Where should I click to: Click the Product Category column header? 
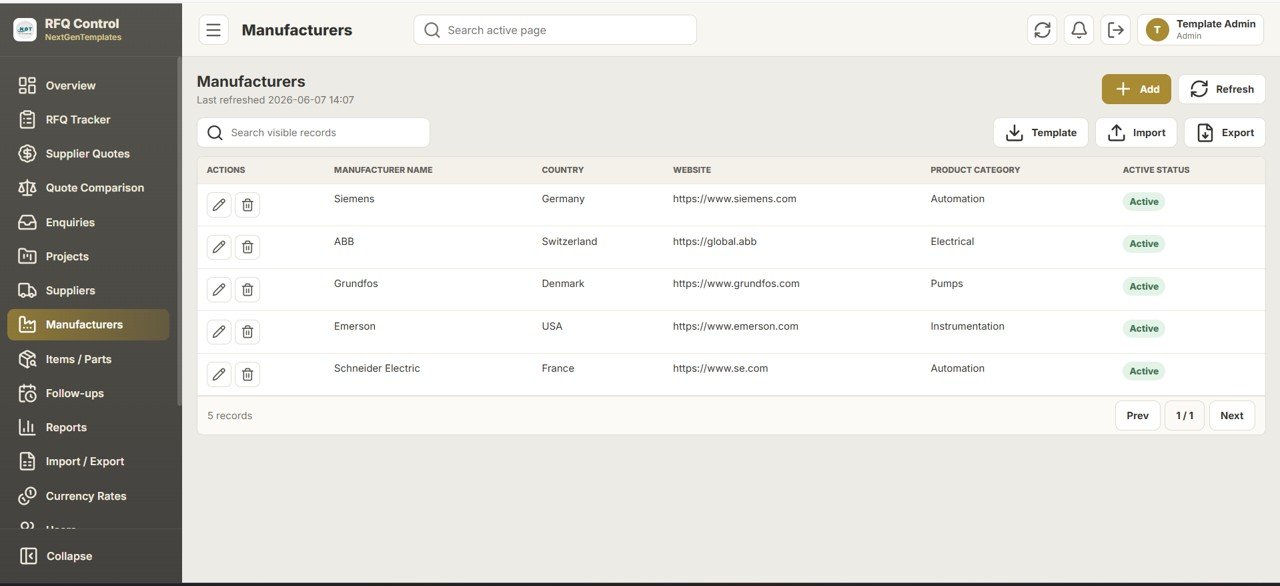pos(975,170)
